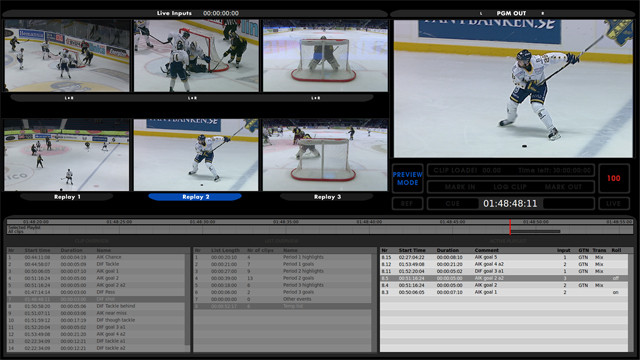Click the 01:48:48:11 timecode field
This screenshot has height=360, width=640.
pyautogui.click(x=510, y=203)
